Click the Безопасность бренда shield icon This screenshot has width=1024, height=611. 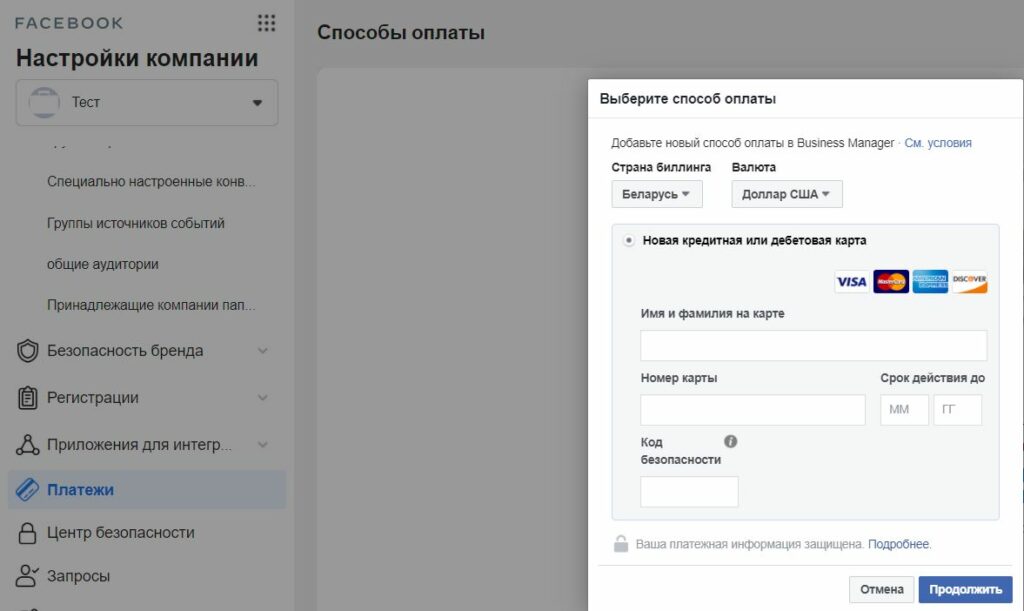[27, 351]
